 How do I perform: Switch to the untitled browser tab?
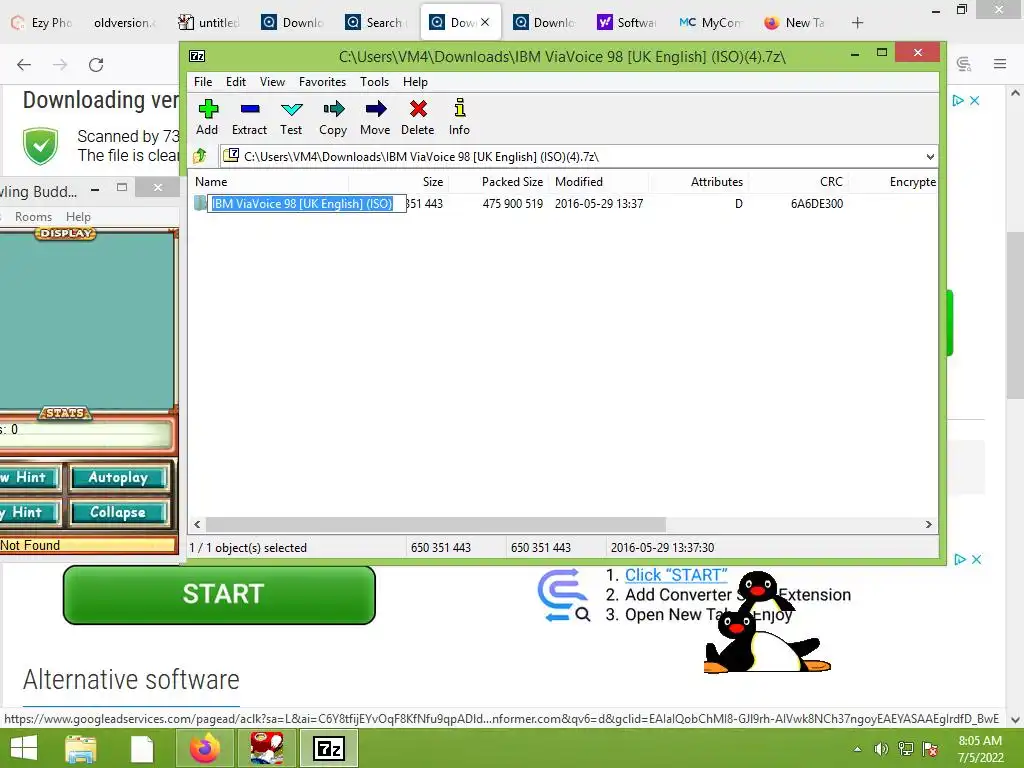(x=209, y=23)
